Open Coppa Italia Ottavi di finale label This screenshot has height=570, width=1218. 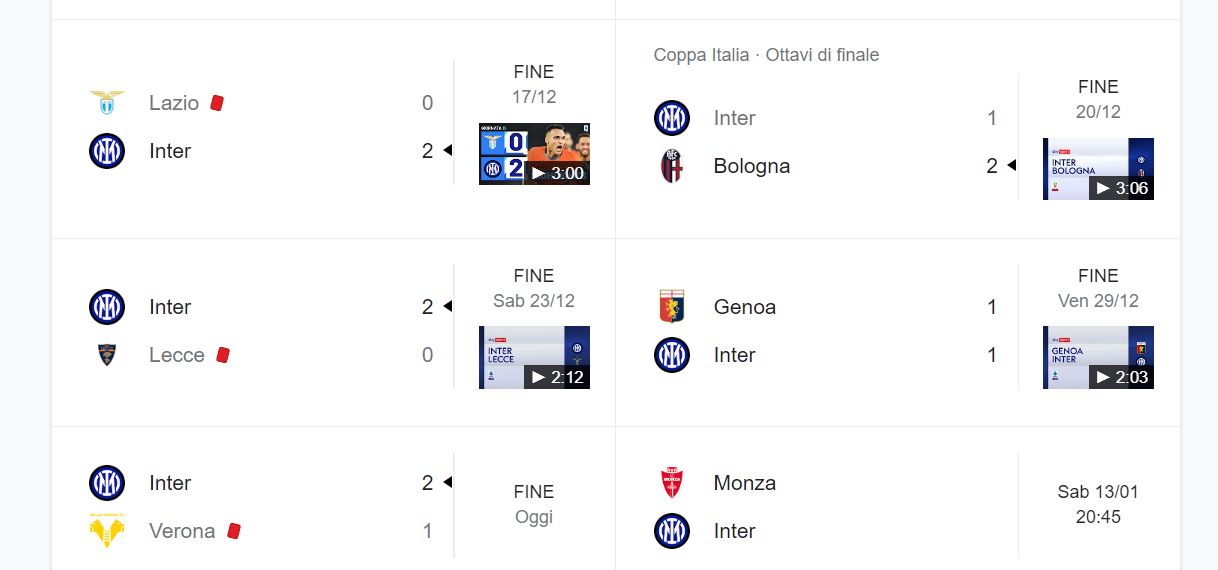click(x=766, y=55)
